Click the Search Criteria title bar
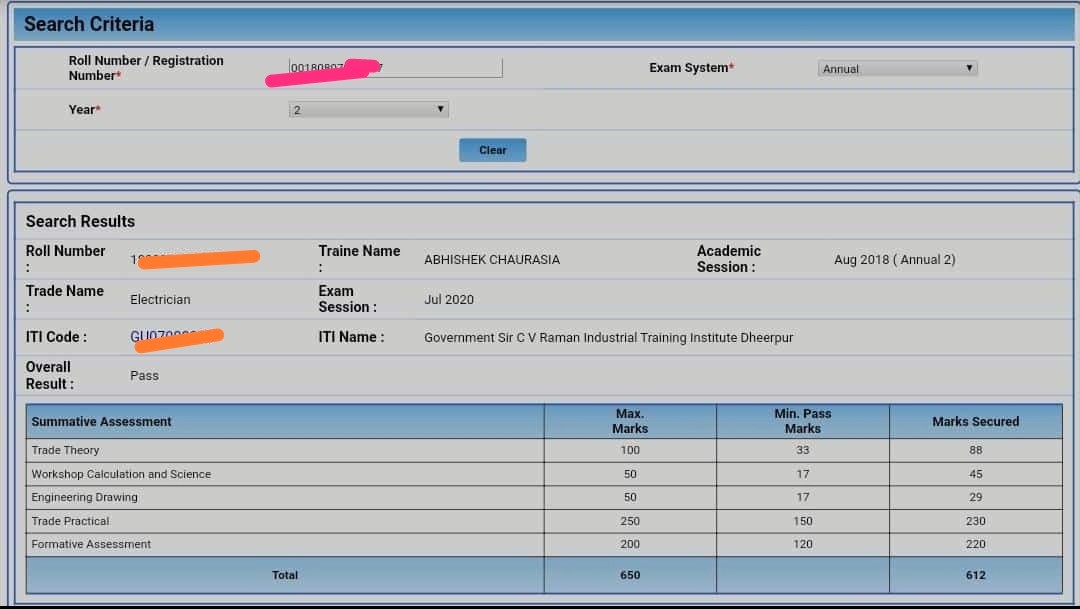The width and height of the screenshot is (1080, 609). pyautogui.click(x=87, y=23)
